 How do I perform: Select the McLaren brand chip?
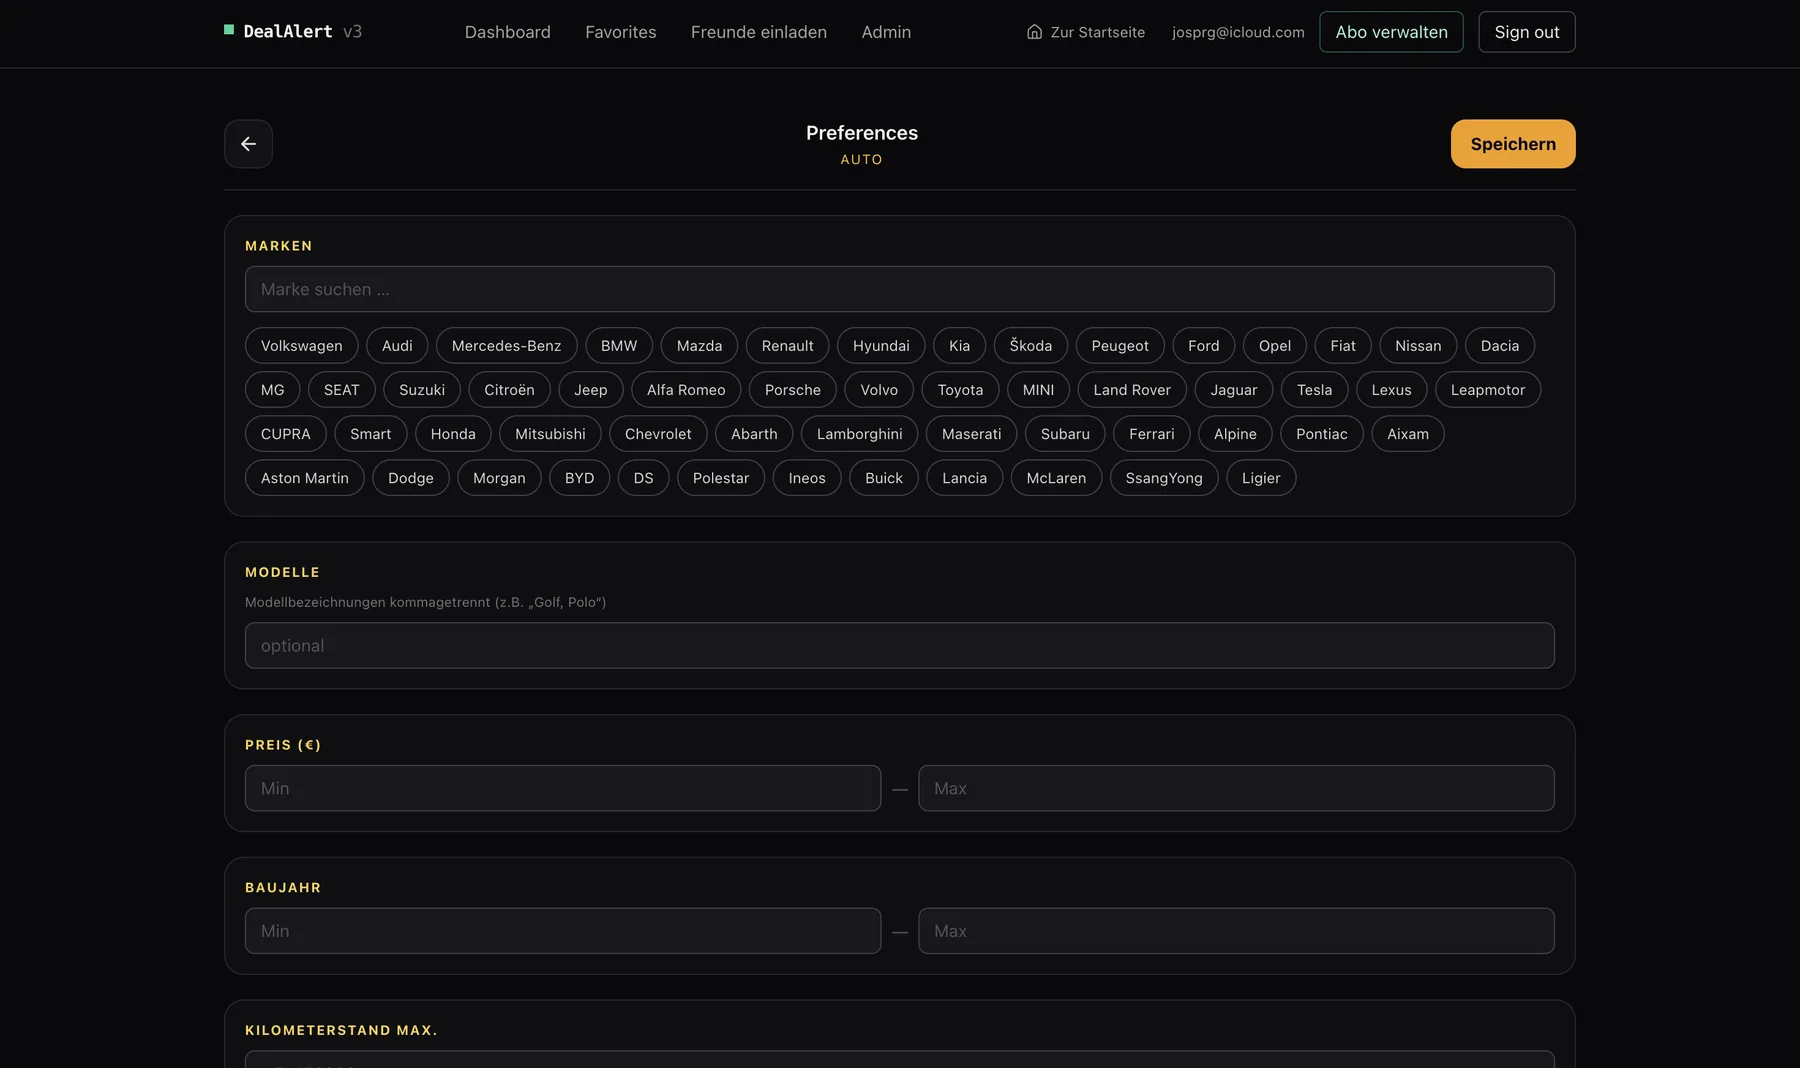click(1056, 478)
